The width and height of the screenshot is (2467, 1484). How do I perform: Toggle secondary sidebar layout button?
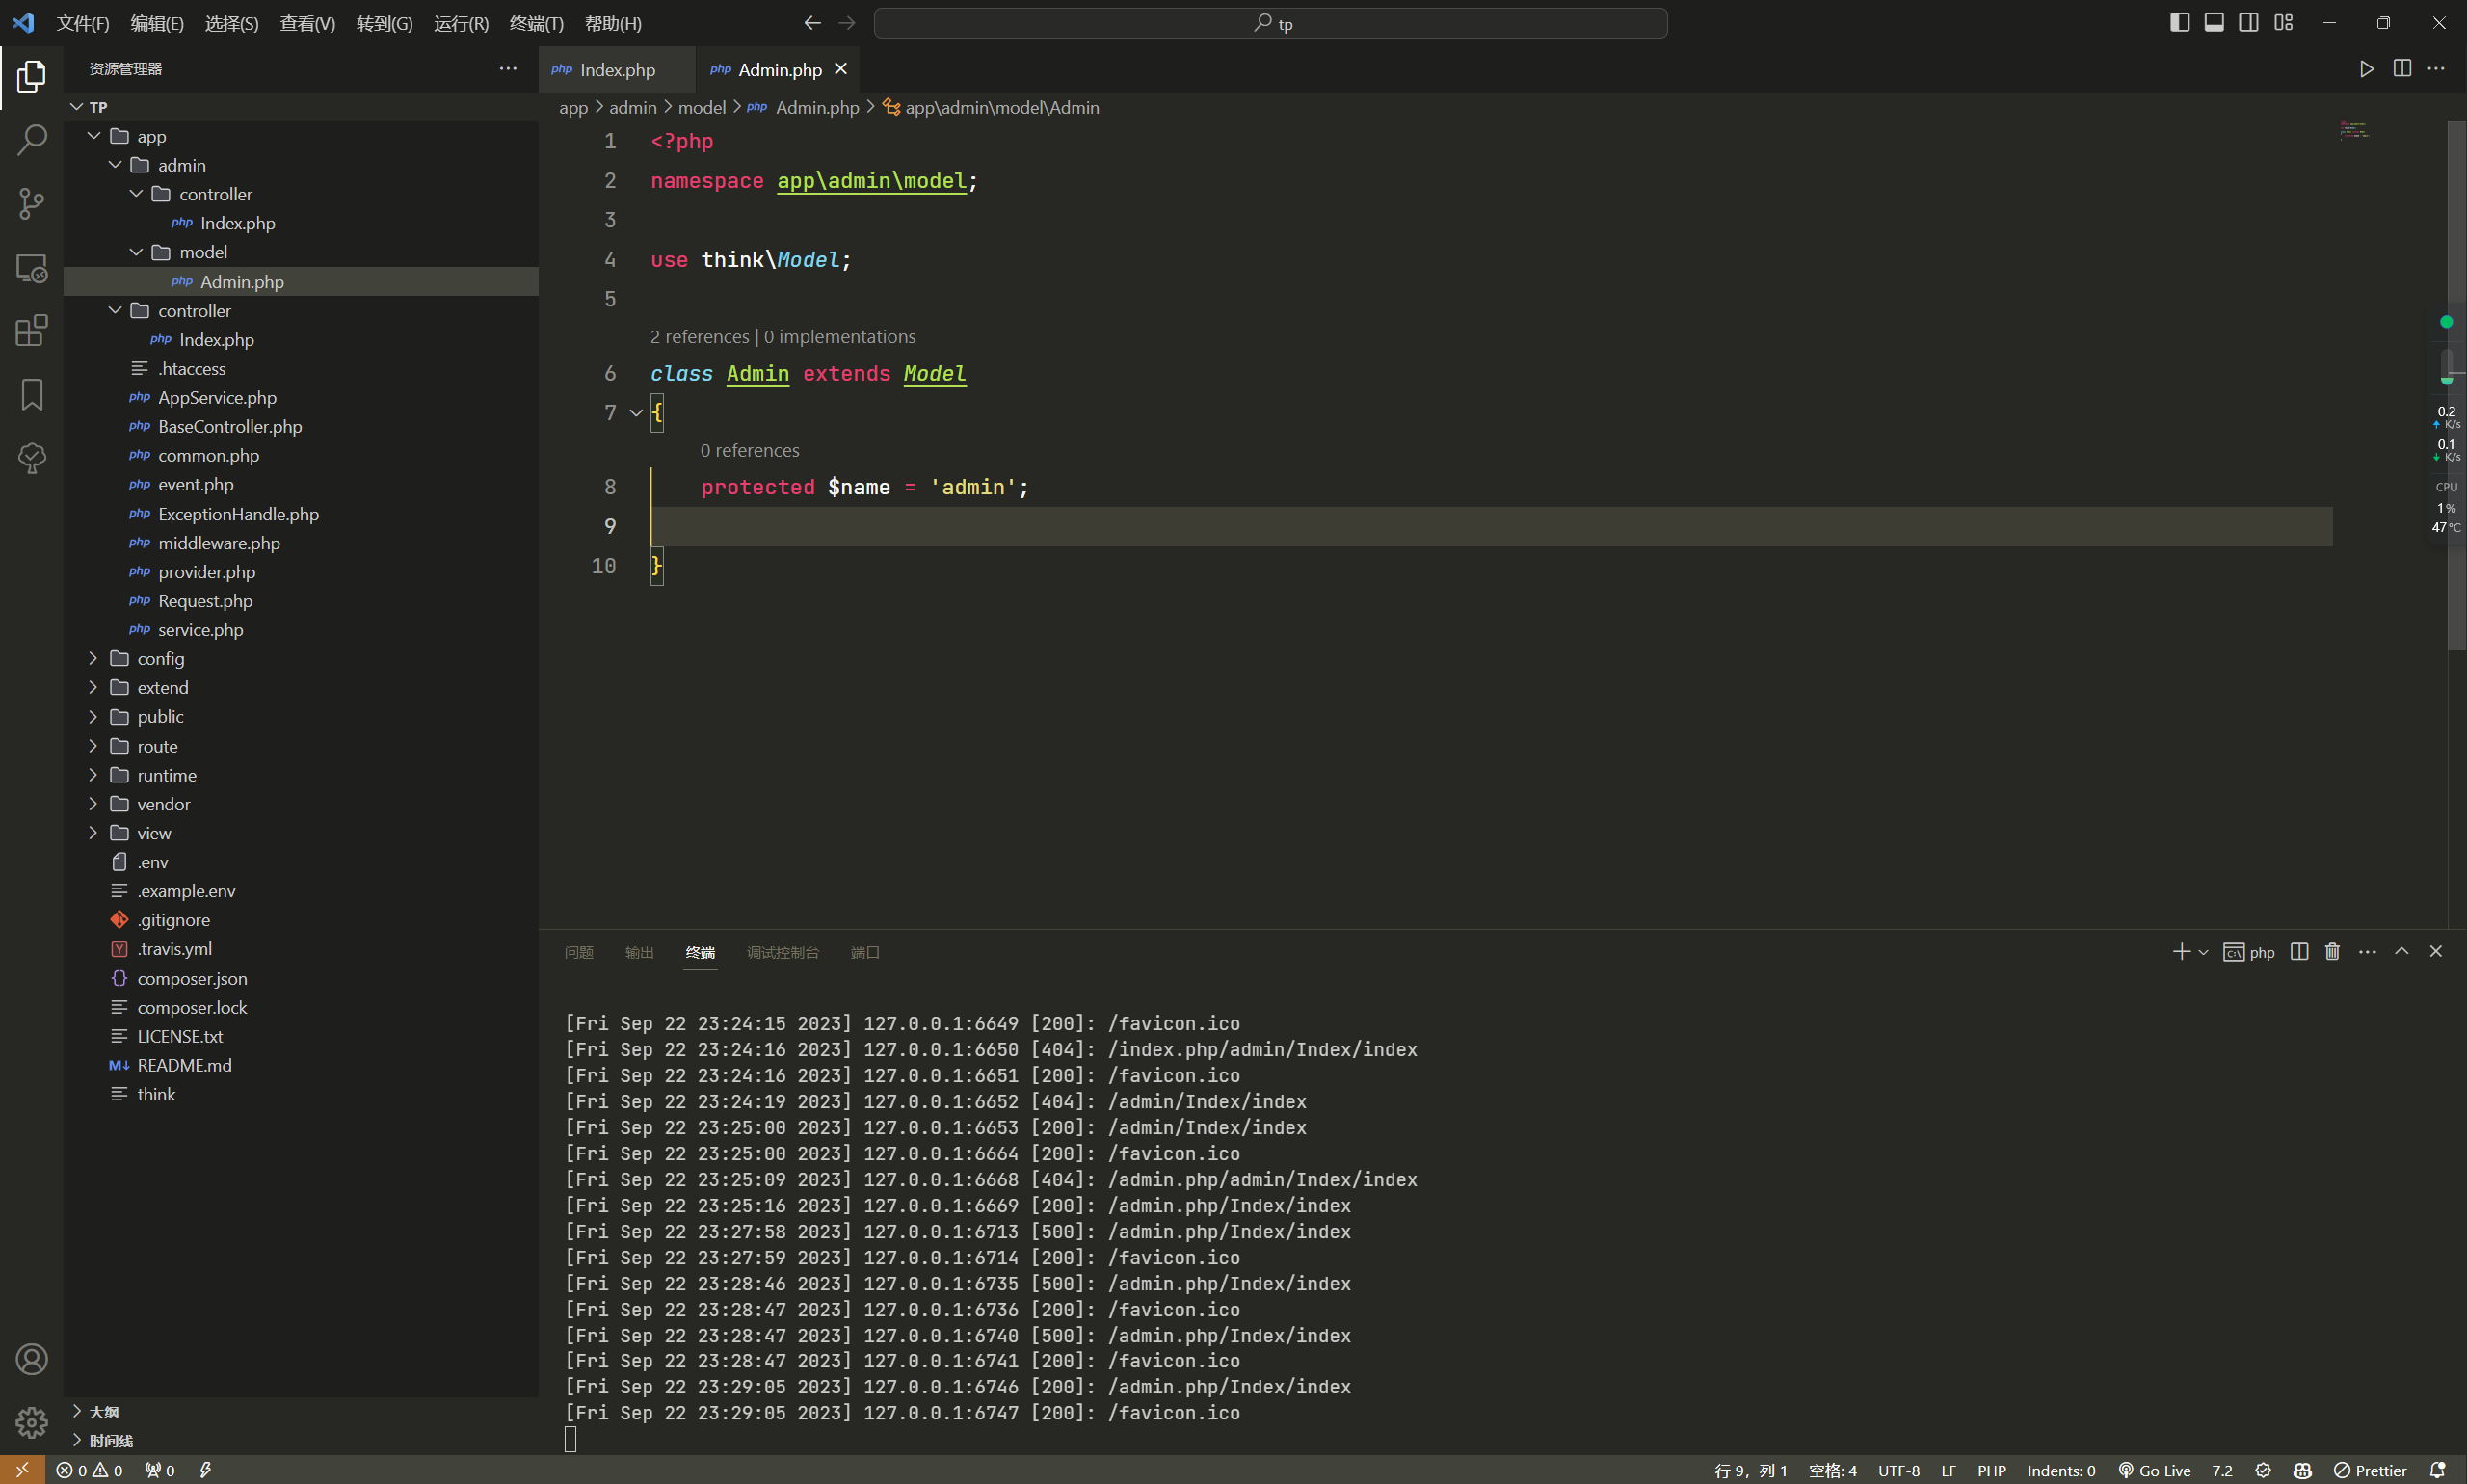[2248, 23]
